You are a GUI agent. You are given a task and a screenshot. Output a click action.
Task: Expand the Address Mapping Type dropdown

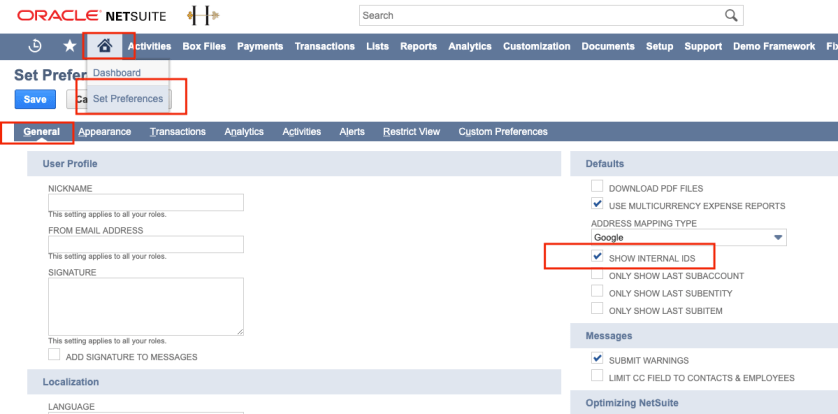(x=688, y=238)
